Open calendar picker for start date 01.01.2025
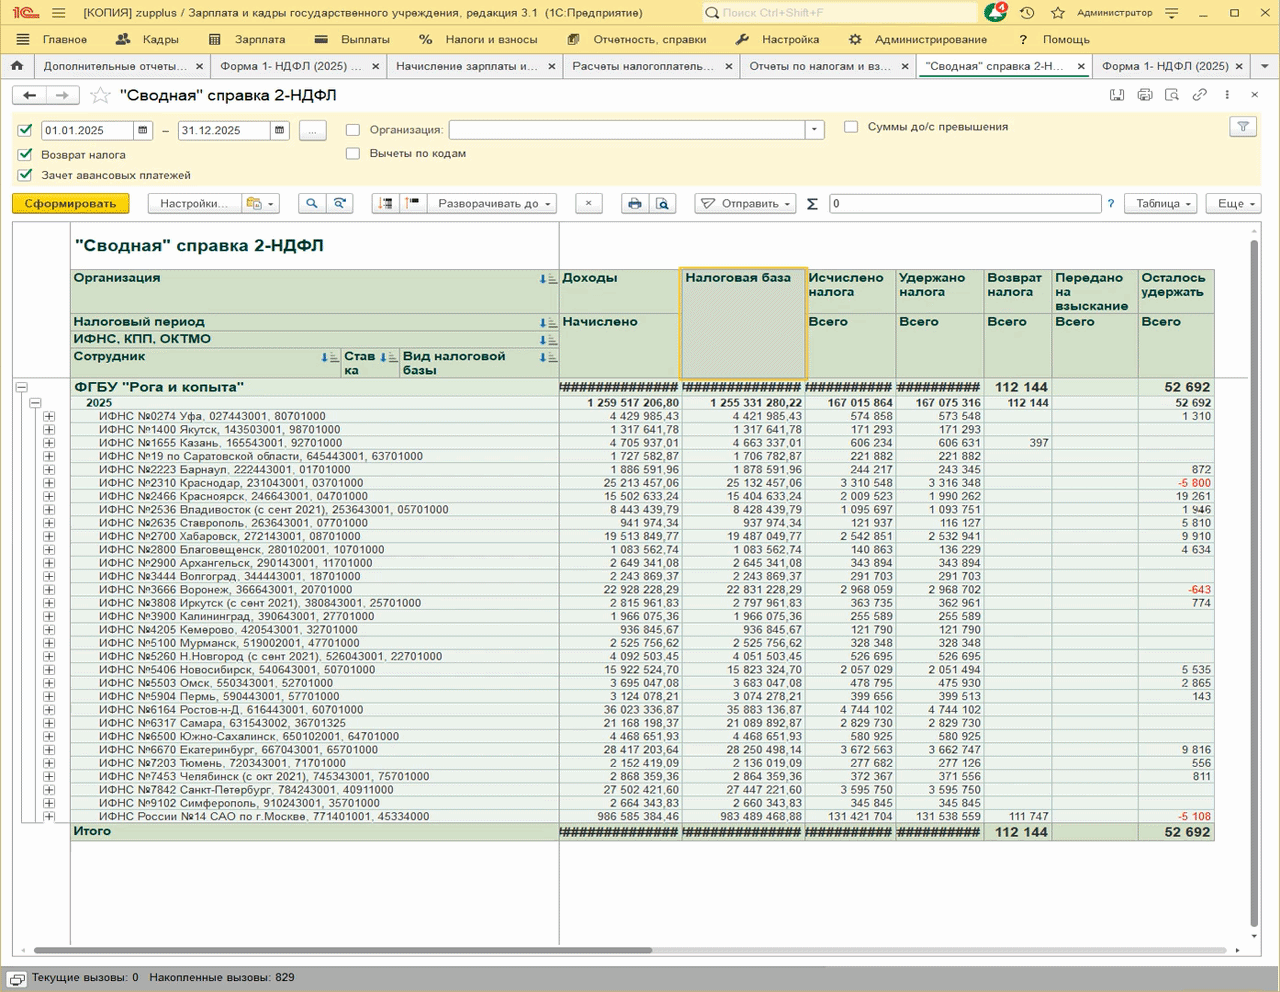Screen dimensions: 1280x992 click(143, 131)
